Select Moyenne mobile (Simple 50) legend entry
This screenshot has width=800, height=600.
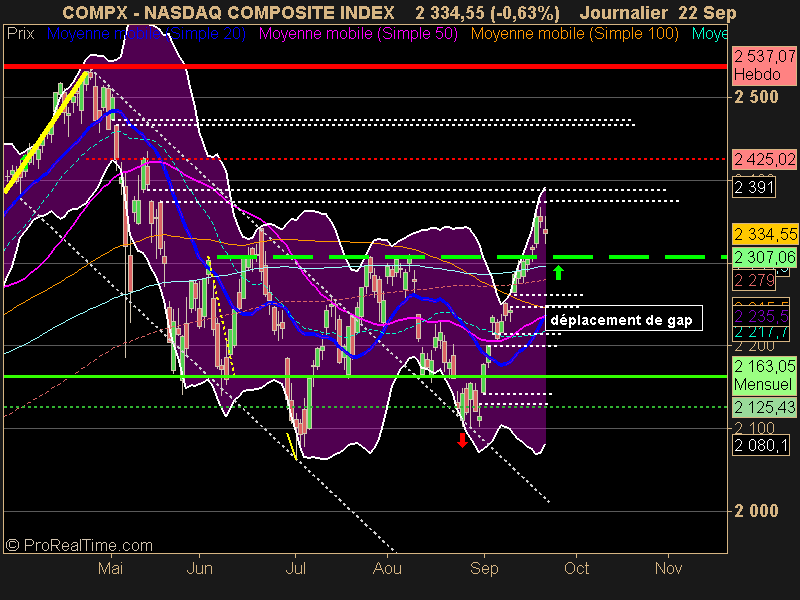coord(358,34)
